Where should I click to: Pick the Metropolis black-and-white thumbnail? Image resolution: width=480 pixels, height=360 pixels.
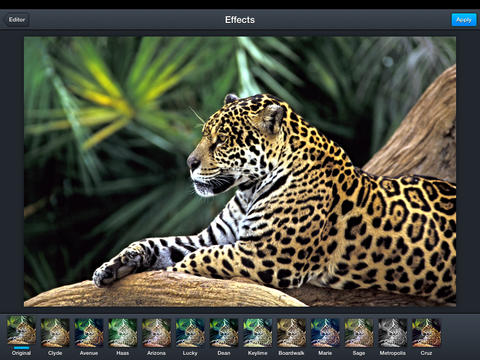pyautogui.click(x=392, y=332)
